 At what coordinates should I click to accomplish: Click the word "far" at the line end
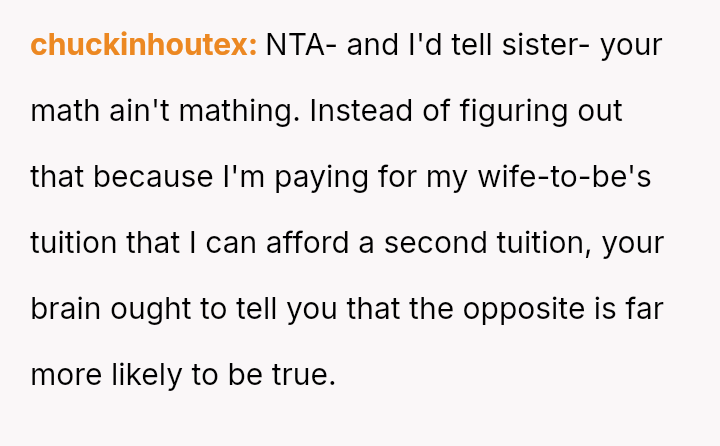click(644, 309)
